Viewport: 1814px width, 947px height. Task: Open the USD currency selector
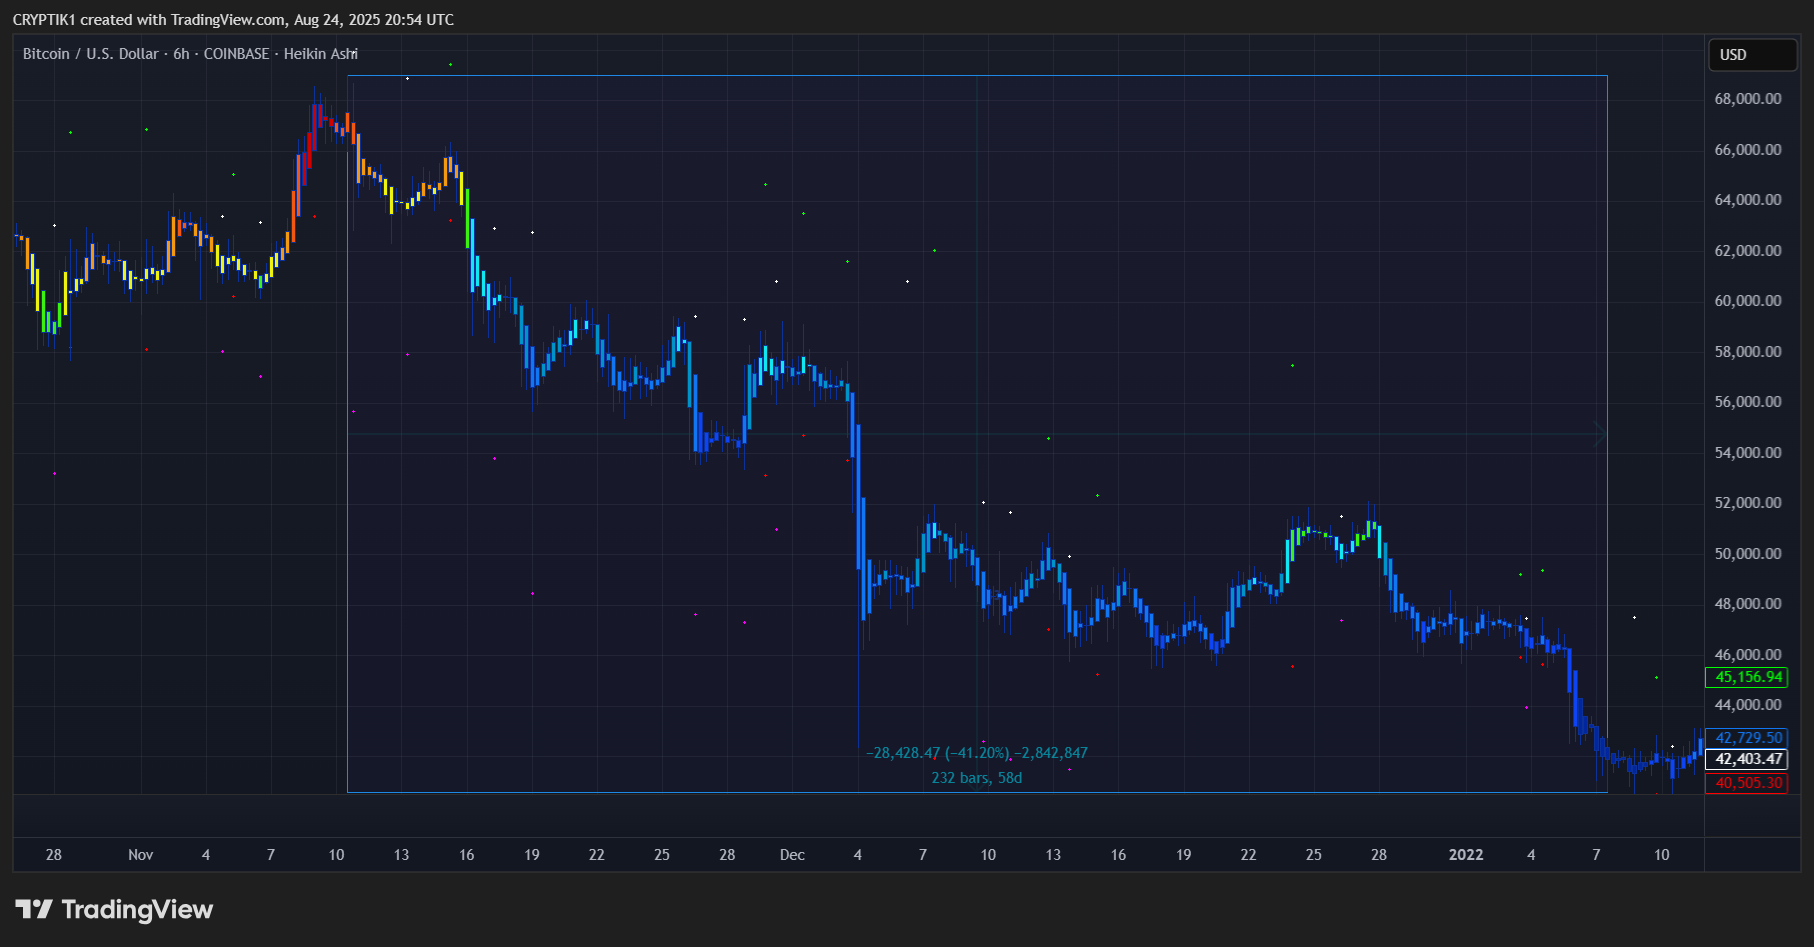click(1752, 55)
